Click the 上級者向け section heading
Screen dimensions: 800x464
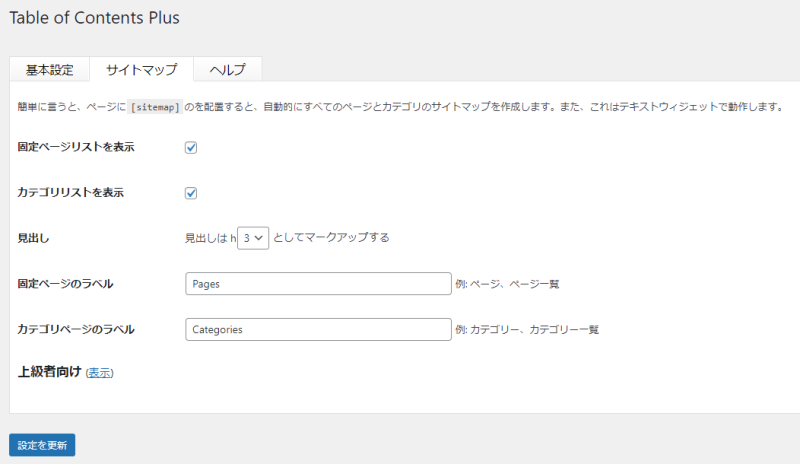coord(49,372)
